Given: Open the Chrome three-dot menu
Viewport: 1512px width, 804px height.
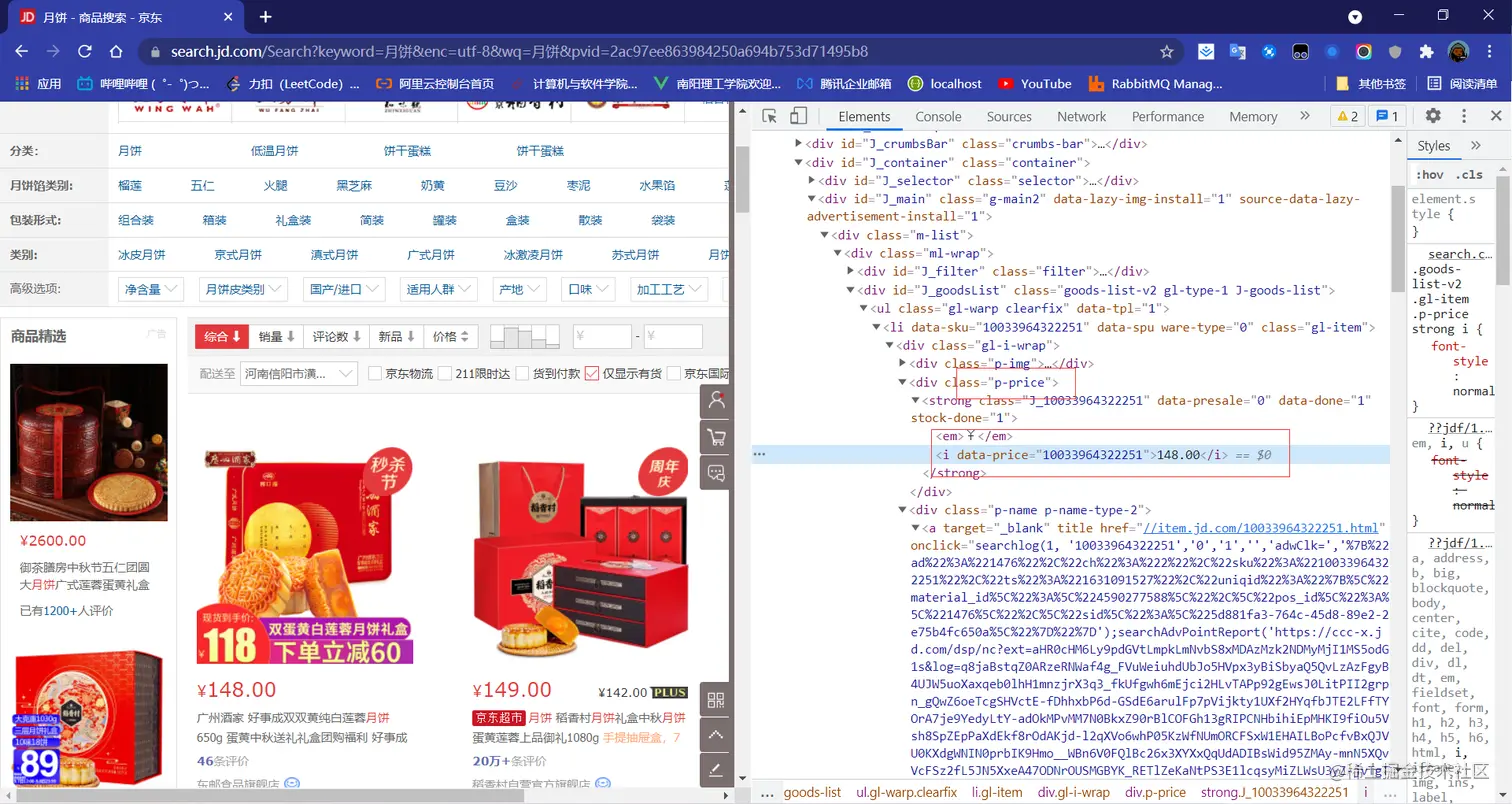Looking at the screenshot, I should [1490, 51].
